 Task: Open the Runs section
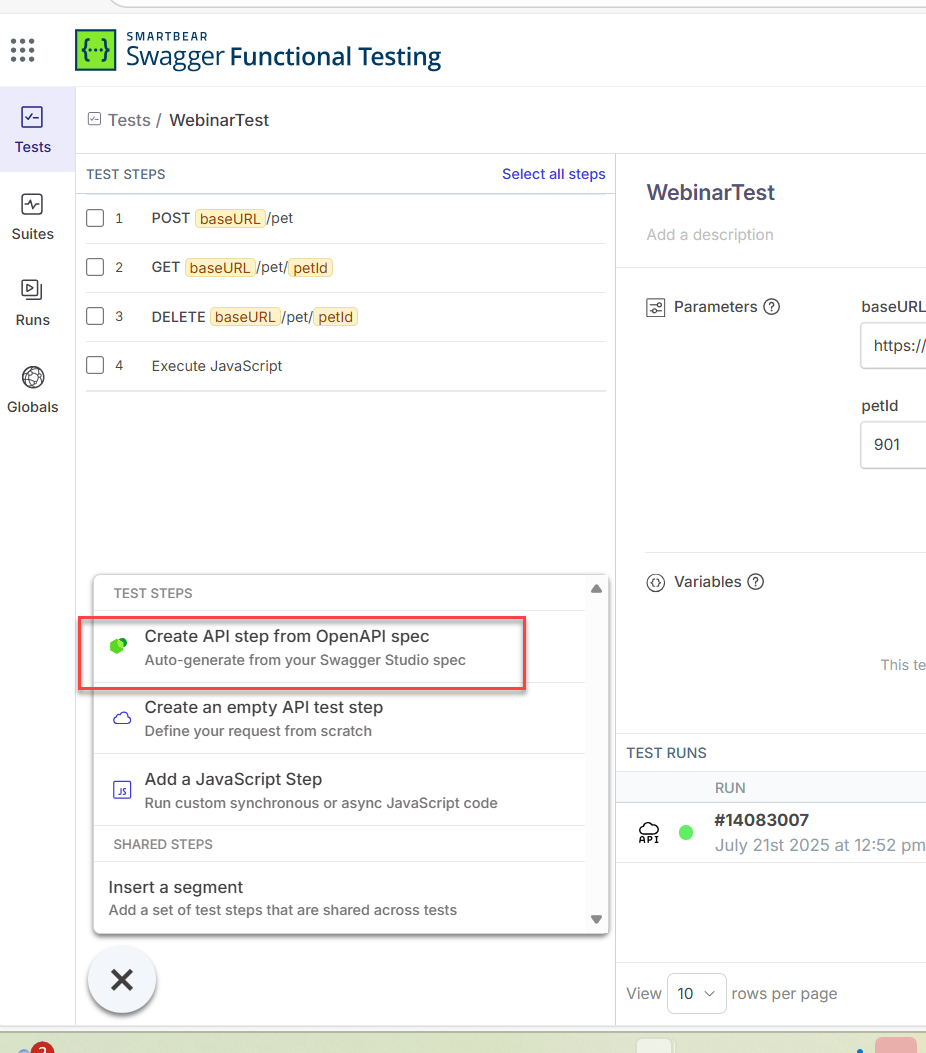click(32, 303)
